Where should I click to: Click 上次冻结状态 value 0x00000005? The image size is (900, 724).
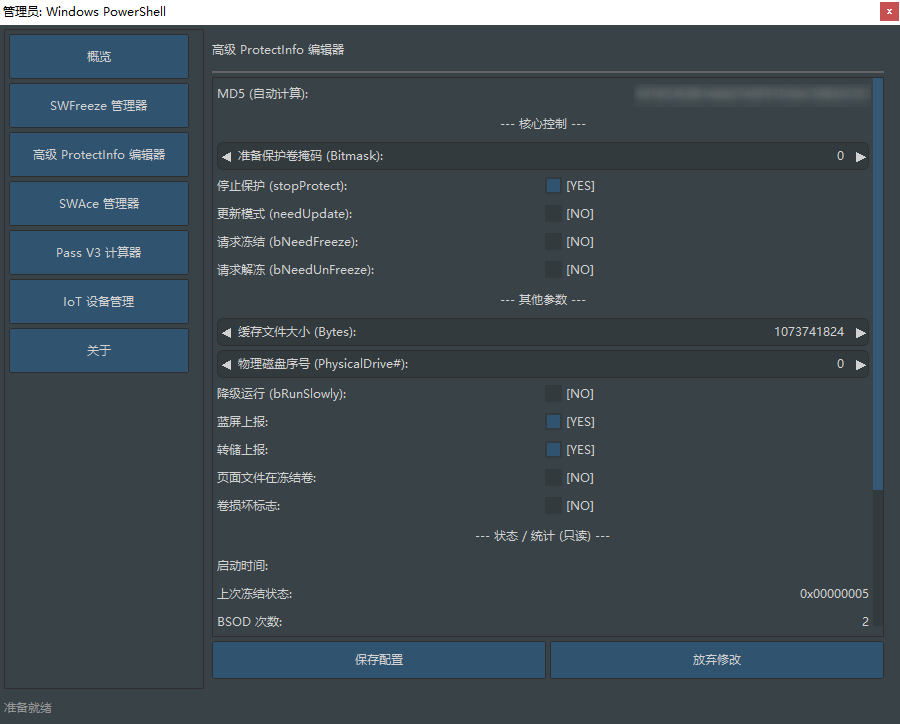(x=834, y=594)
